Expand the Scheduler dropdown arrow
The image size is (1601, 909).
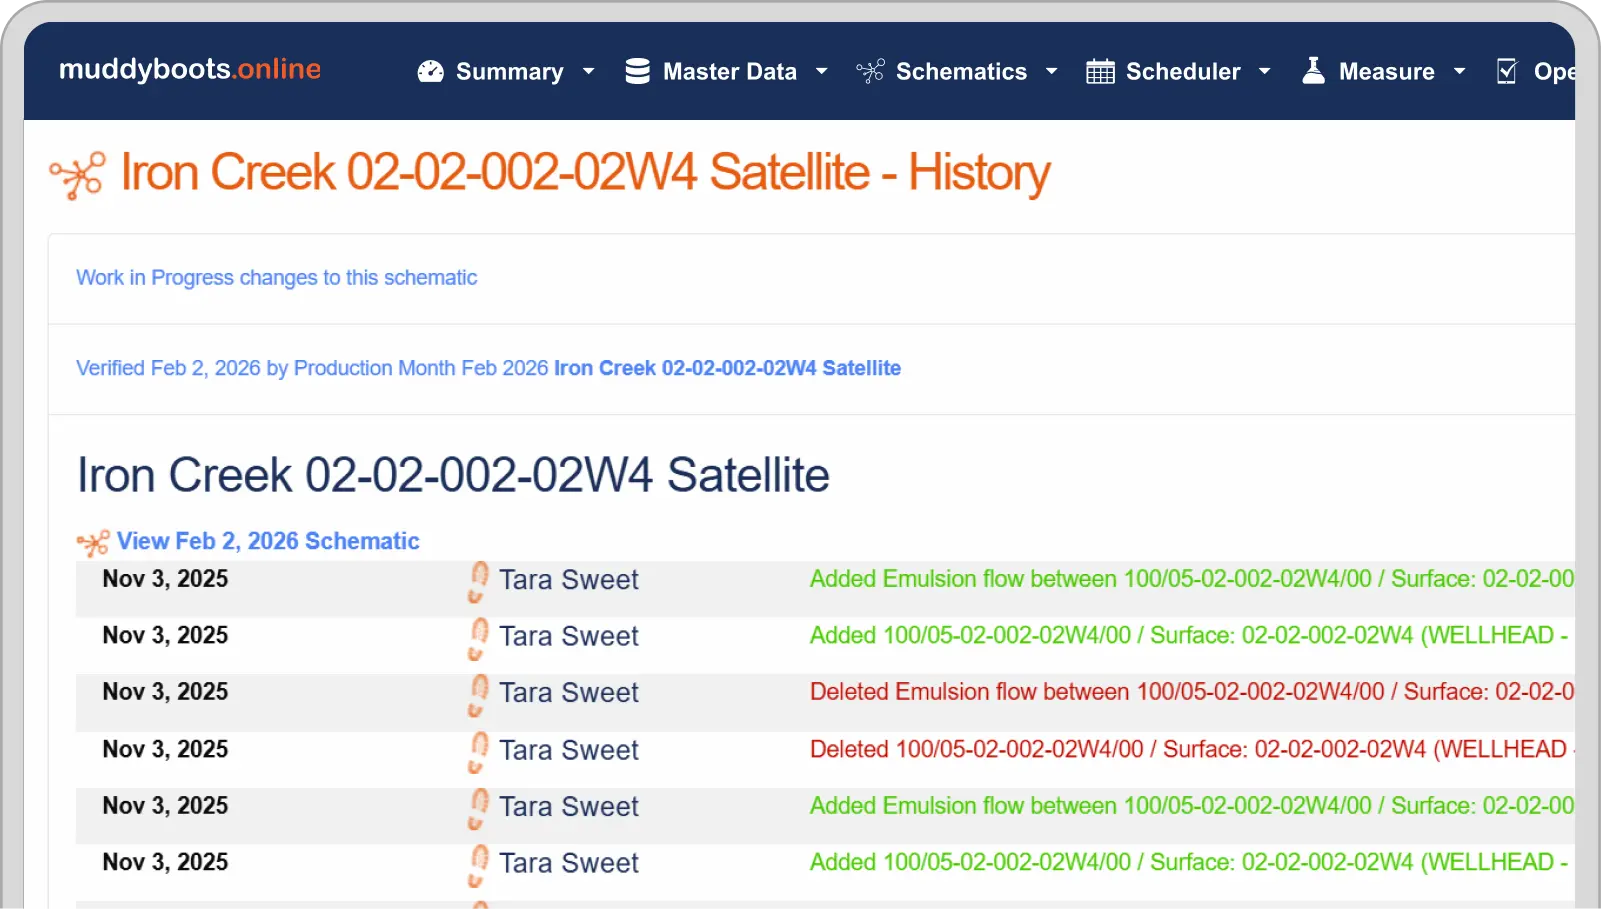point(1264,72)
